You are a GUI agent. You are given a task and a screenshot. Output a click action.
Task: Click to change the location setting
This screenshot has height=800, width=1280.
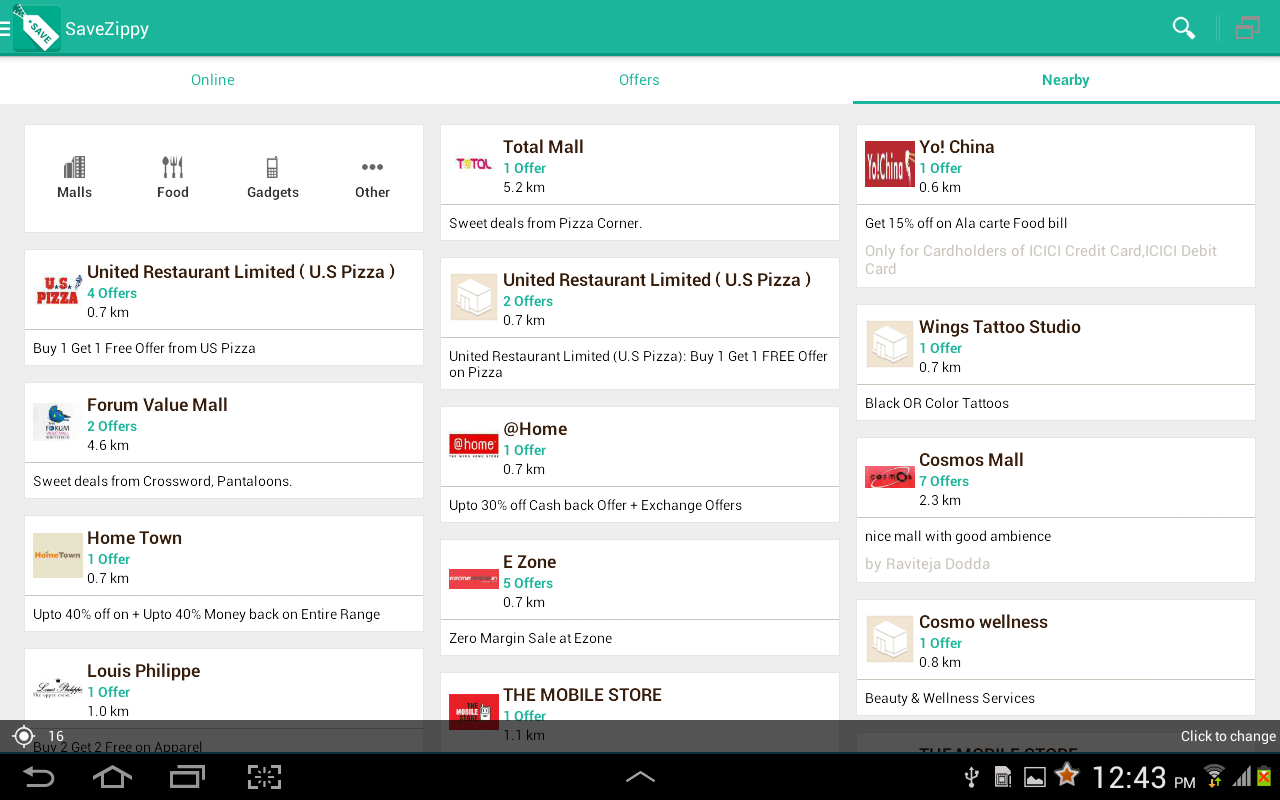coord(1228,736)
